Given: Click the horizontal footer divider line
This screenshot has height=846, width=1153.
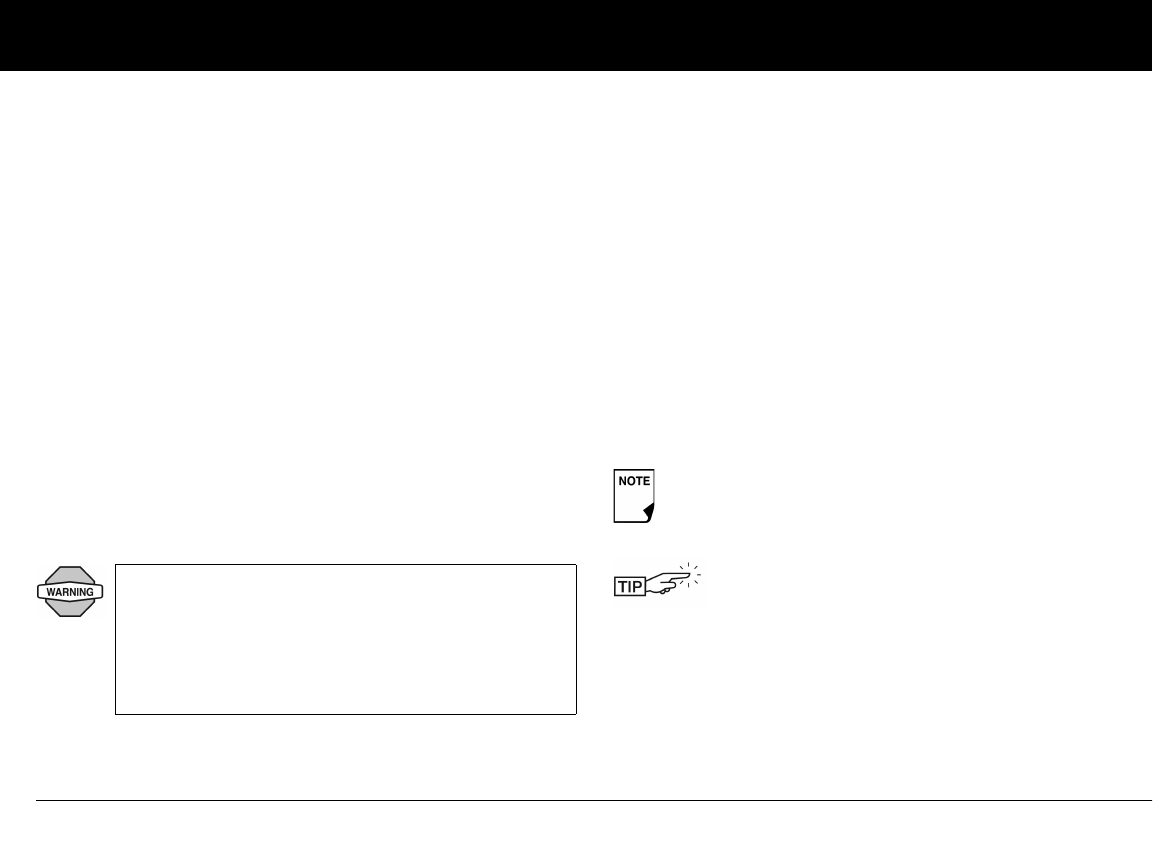Looking at the screenshot, I should 594,800.
